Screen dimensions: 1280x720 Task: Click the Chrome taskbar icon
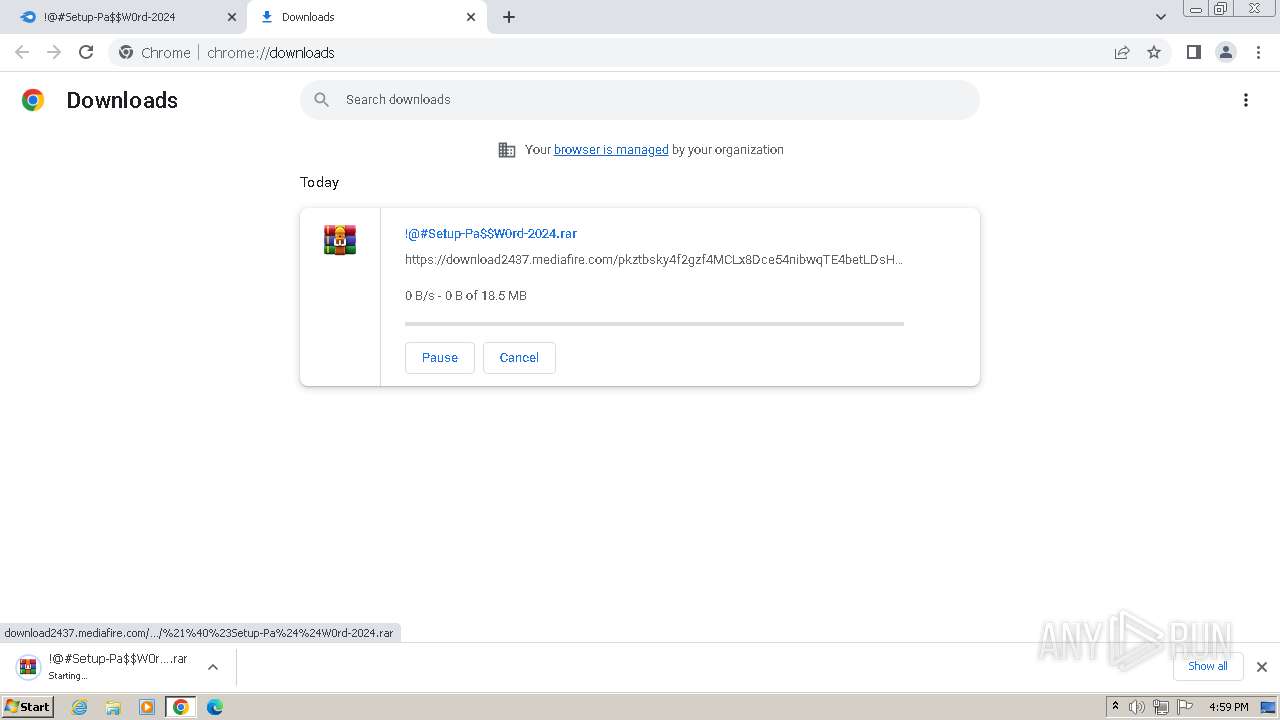181,707
